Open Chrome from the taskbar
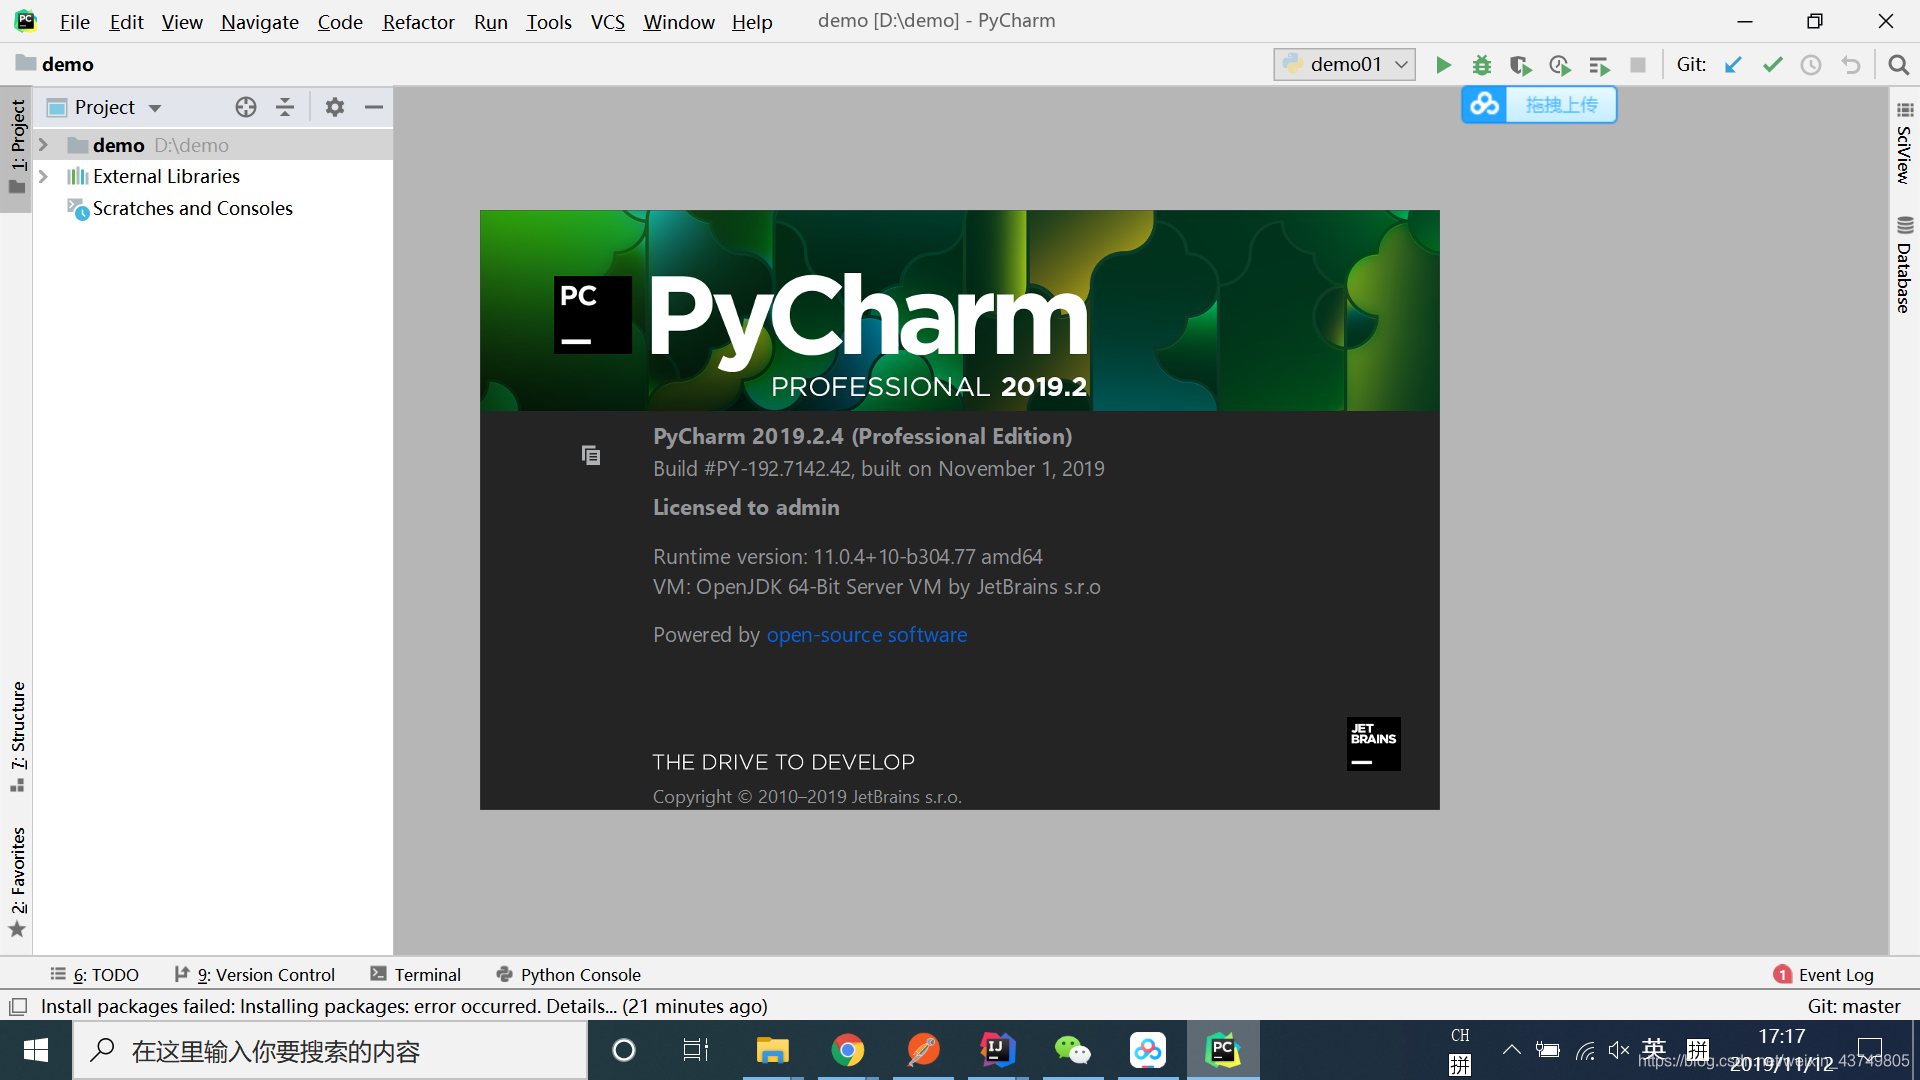 click(x=848, y=1050)
